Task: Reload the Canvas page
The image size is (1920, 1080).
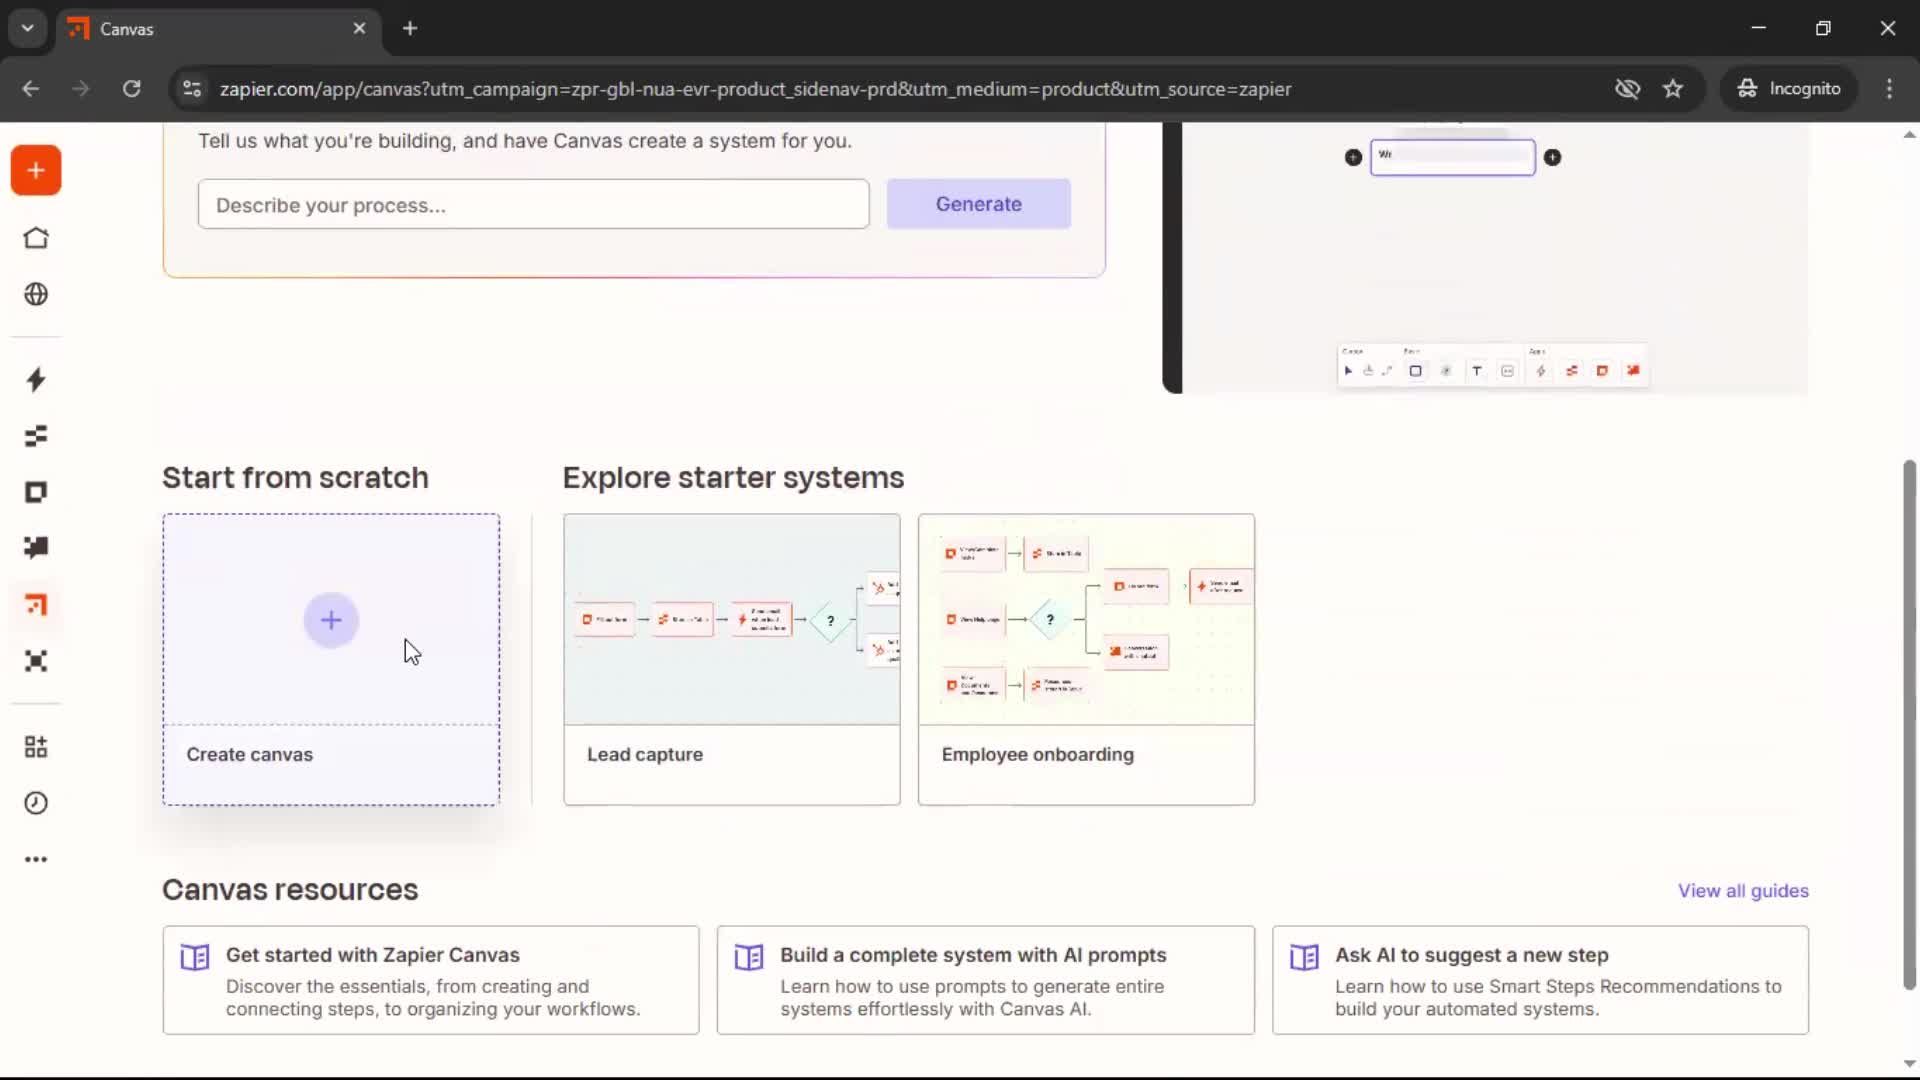Action: 132,89
